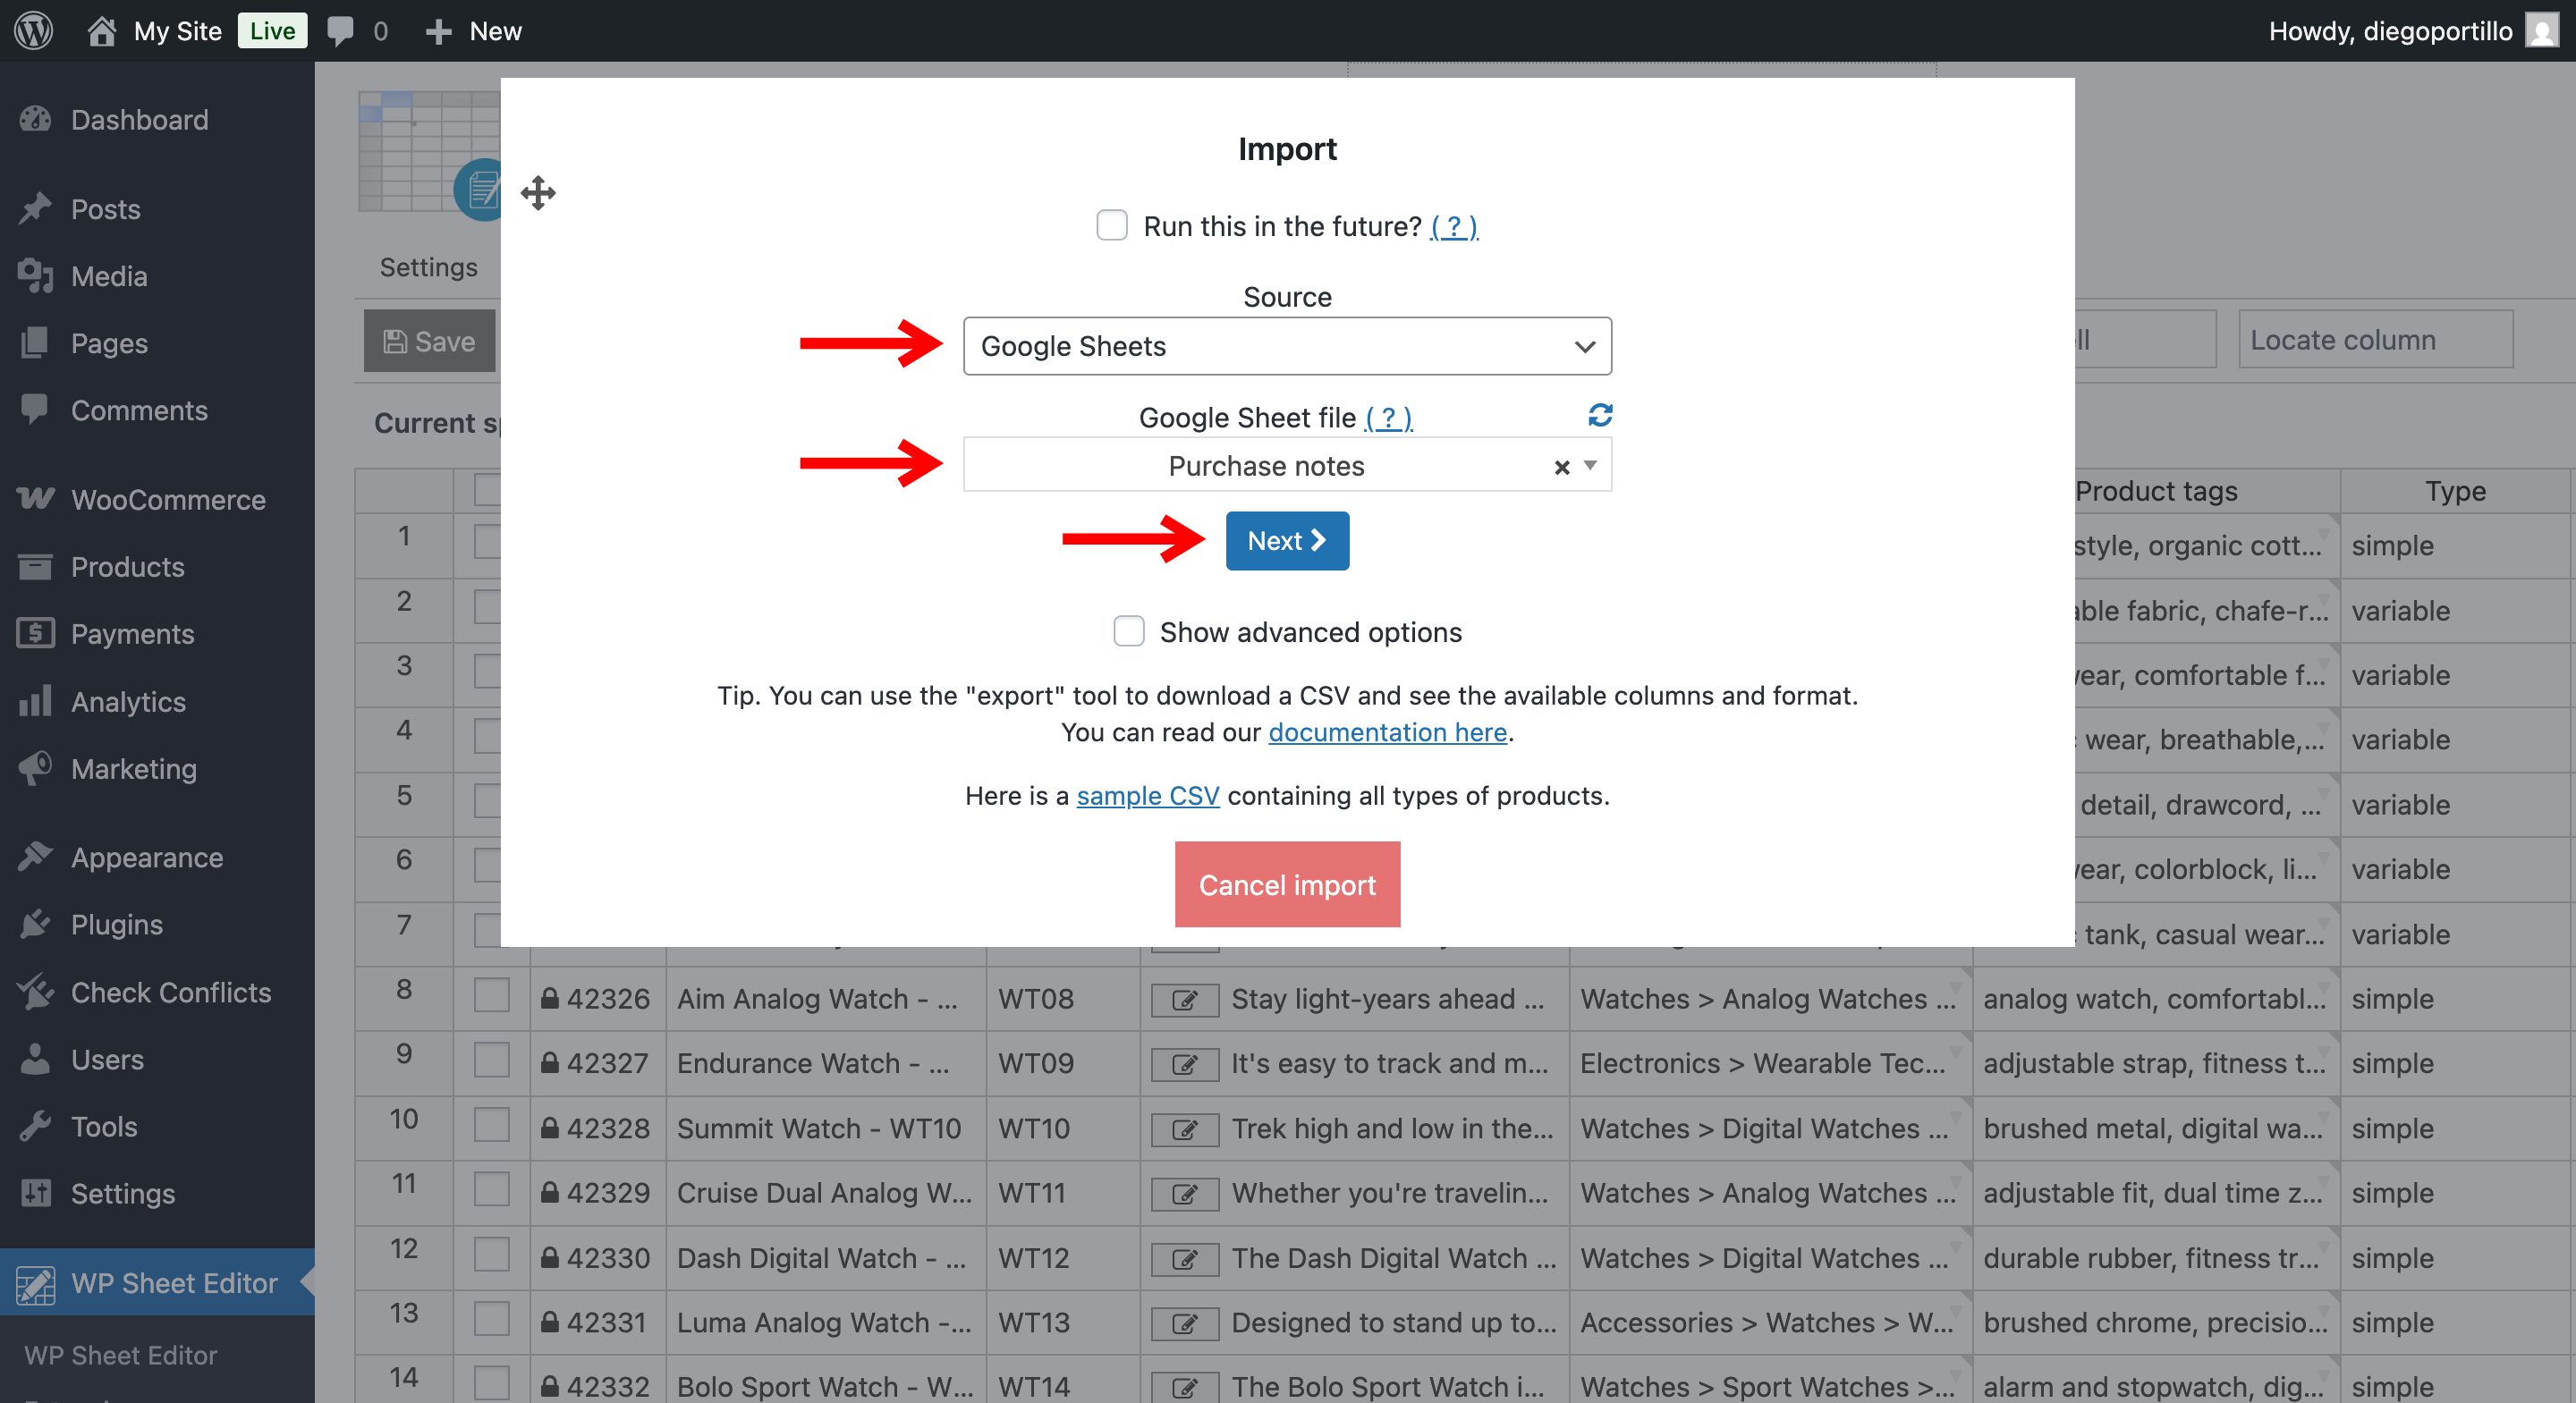This screenshot has height=1403, width=2576.
Task: Select the WP Sheet Editor sidebar icon
Action: click(x=37, y=1283)
